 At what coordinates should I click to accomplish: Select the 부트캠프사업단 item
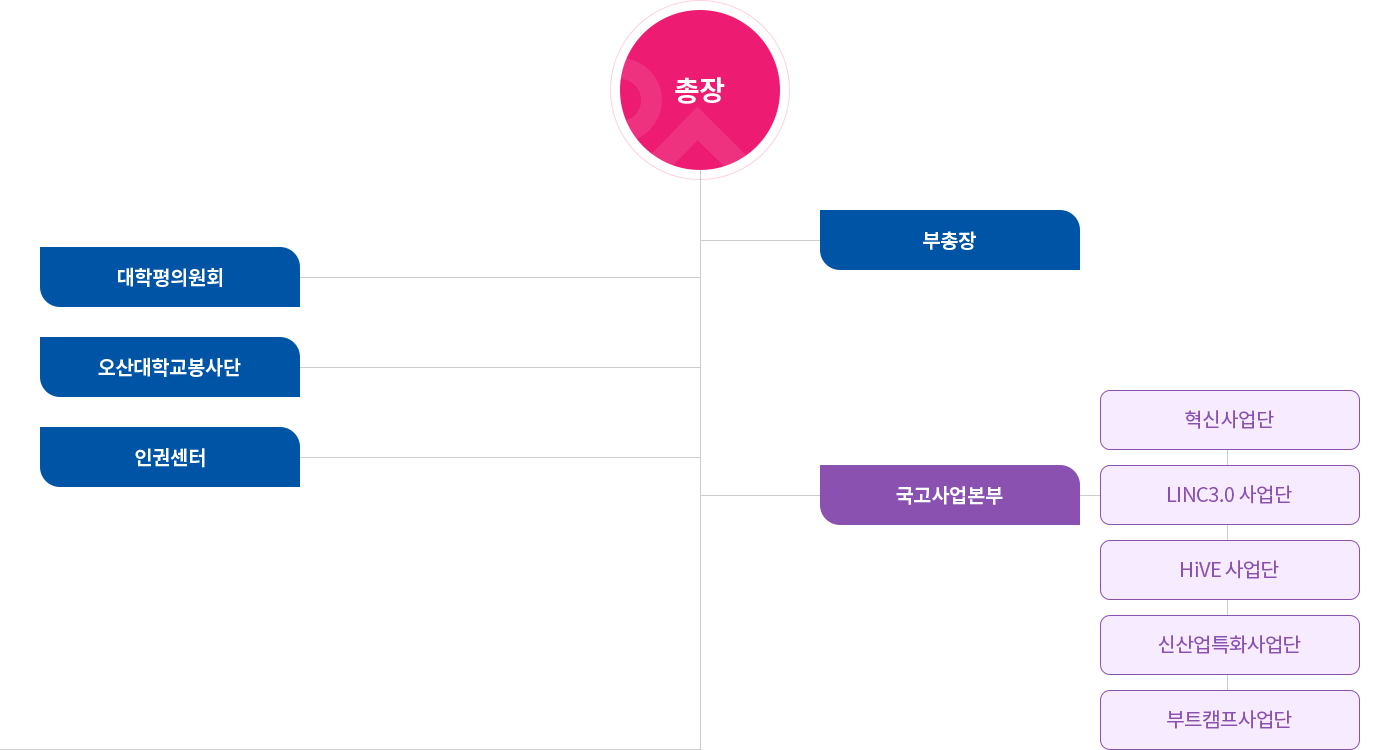[1230, 720]
